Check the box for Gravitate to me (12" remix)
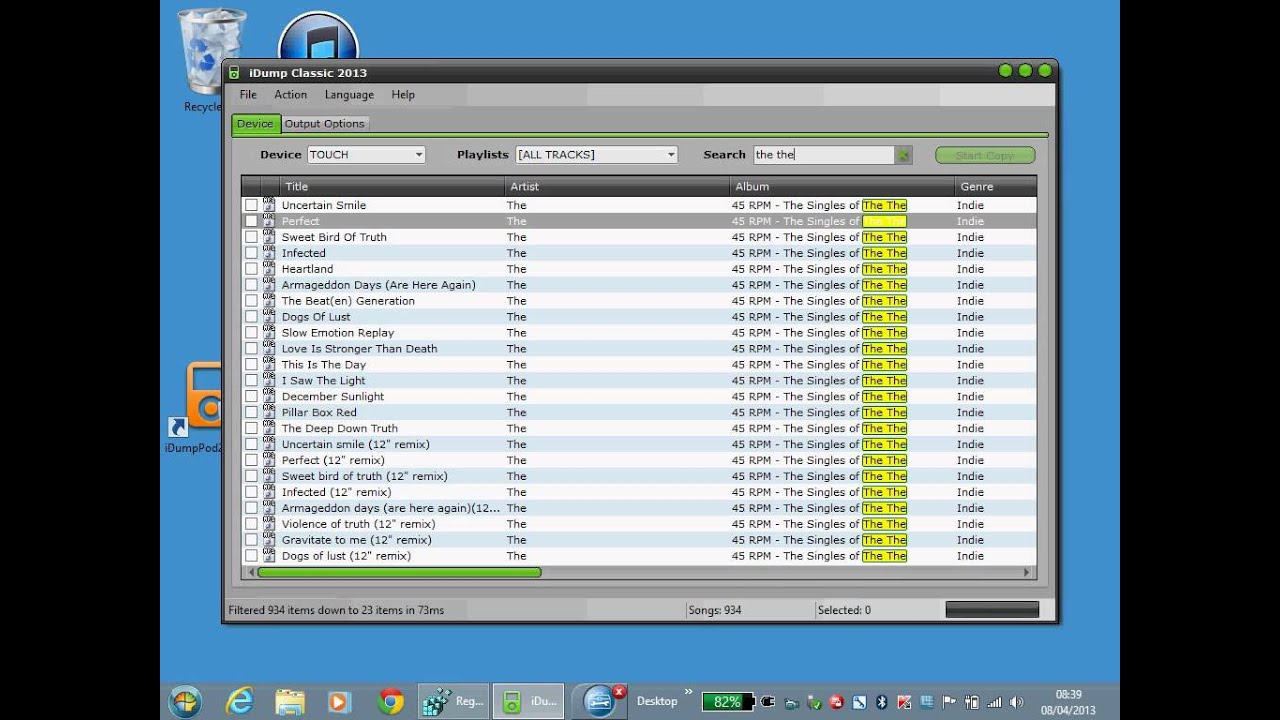The image size is (1280, 720). (x=251, y=540)
